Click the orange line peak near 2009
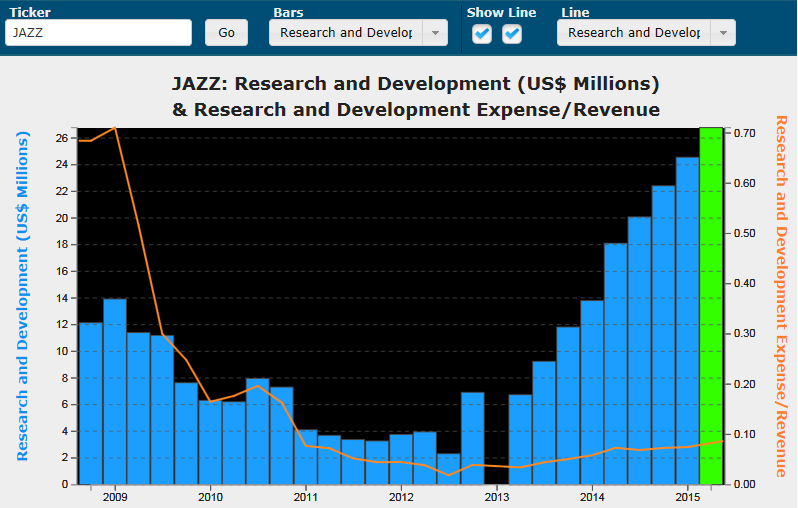The height and width of the screenshot is (508, 798). click(x=115, y=128)
